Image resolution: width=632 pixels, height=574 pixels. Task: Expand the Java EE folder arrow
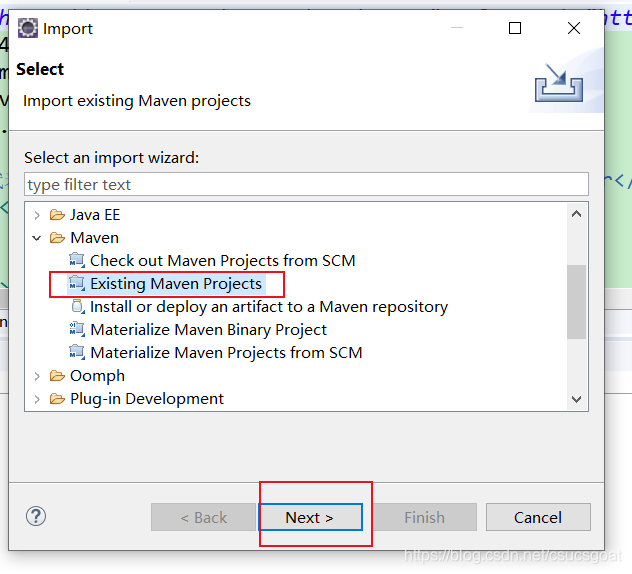click(37, 215)
